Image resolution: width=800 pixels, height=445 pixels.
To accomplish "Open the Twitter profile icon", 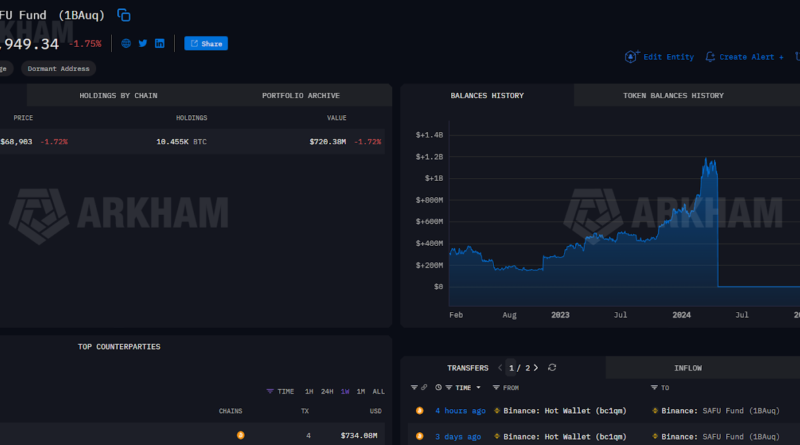I will [x=143, y=43].
